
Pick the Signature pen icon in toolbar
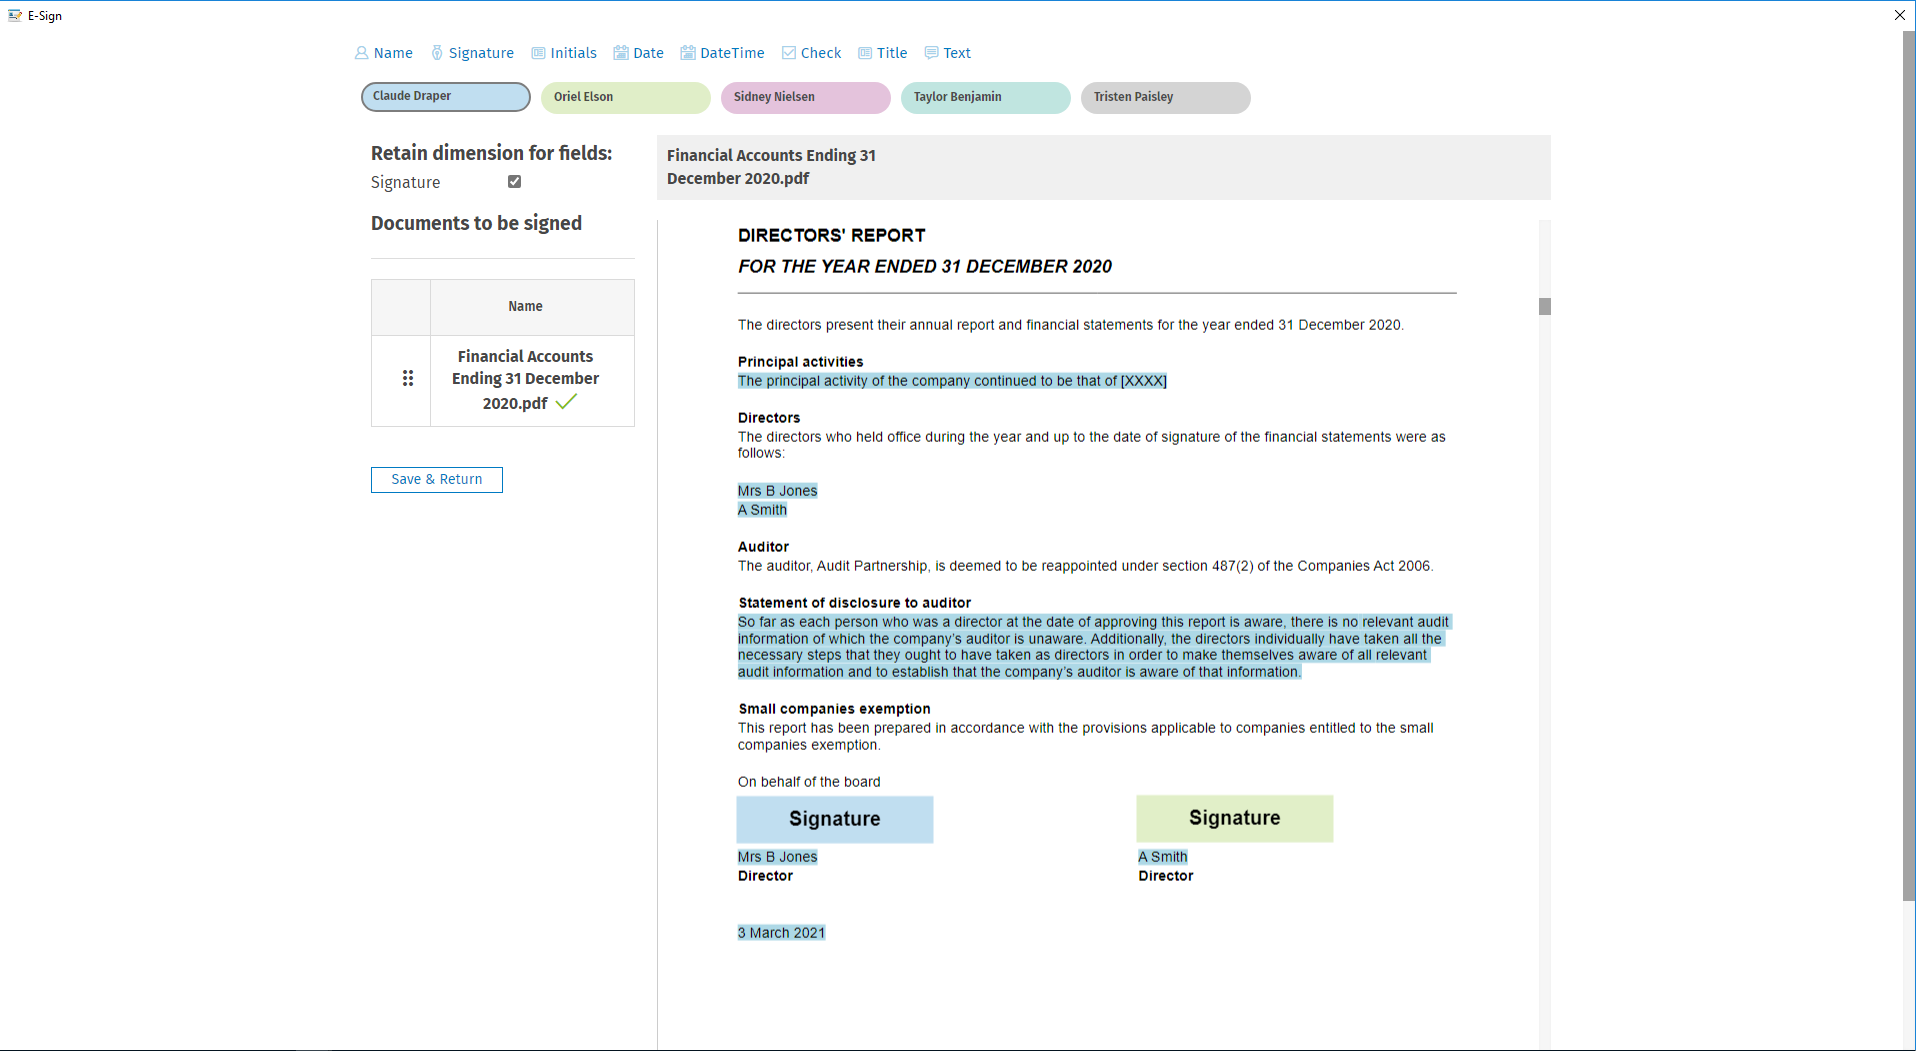437,53
